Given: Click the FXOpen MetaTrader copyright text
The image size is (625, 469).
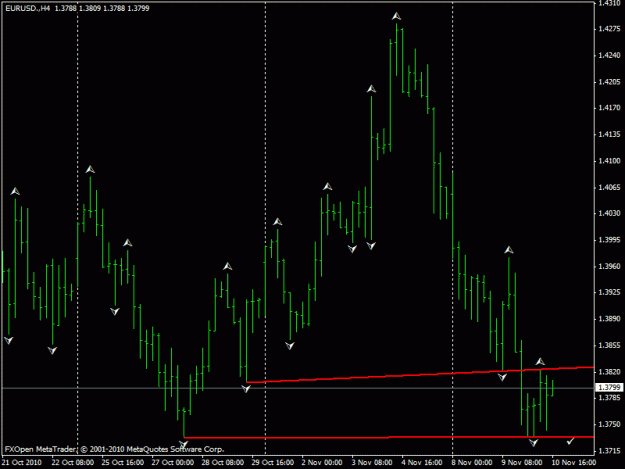Looking at the screenshot, I should pyautogui.click(x=114, y=449).
